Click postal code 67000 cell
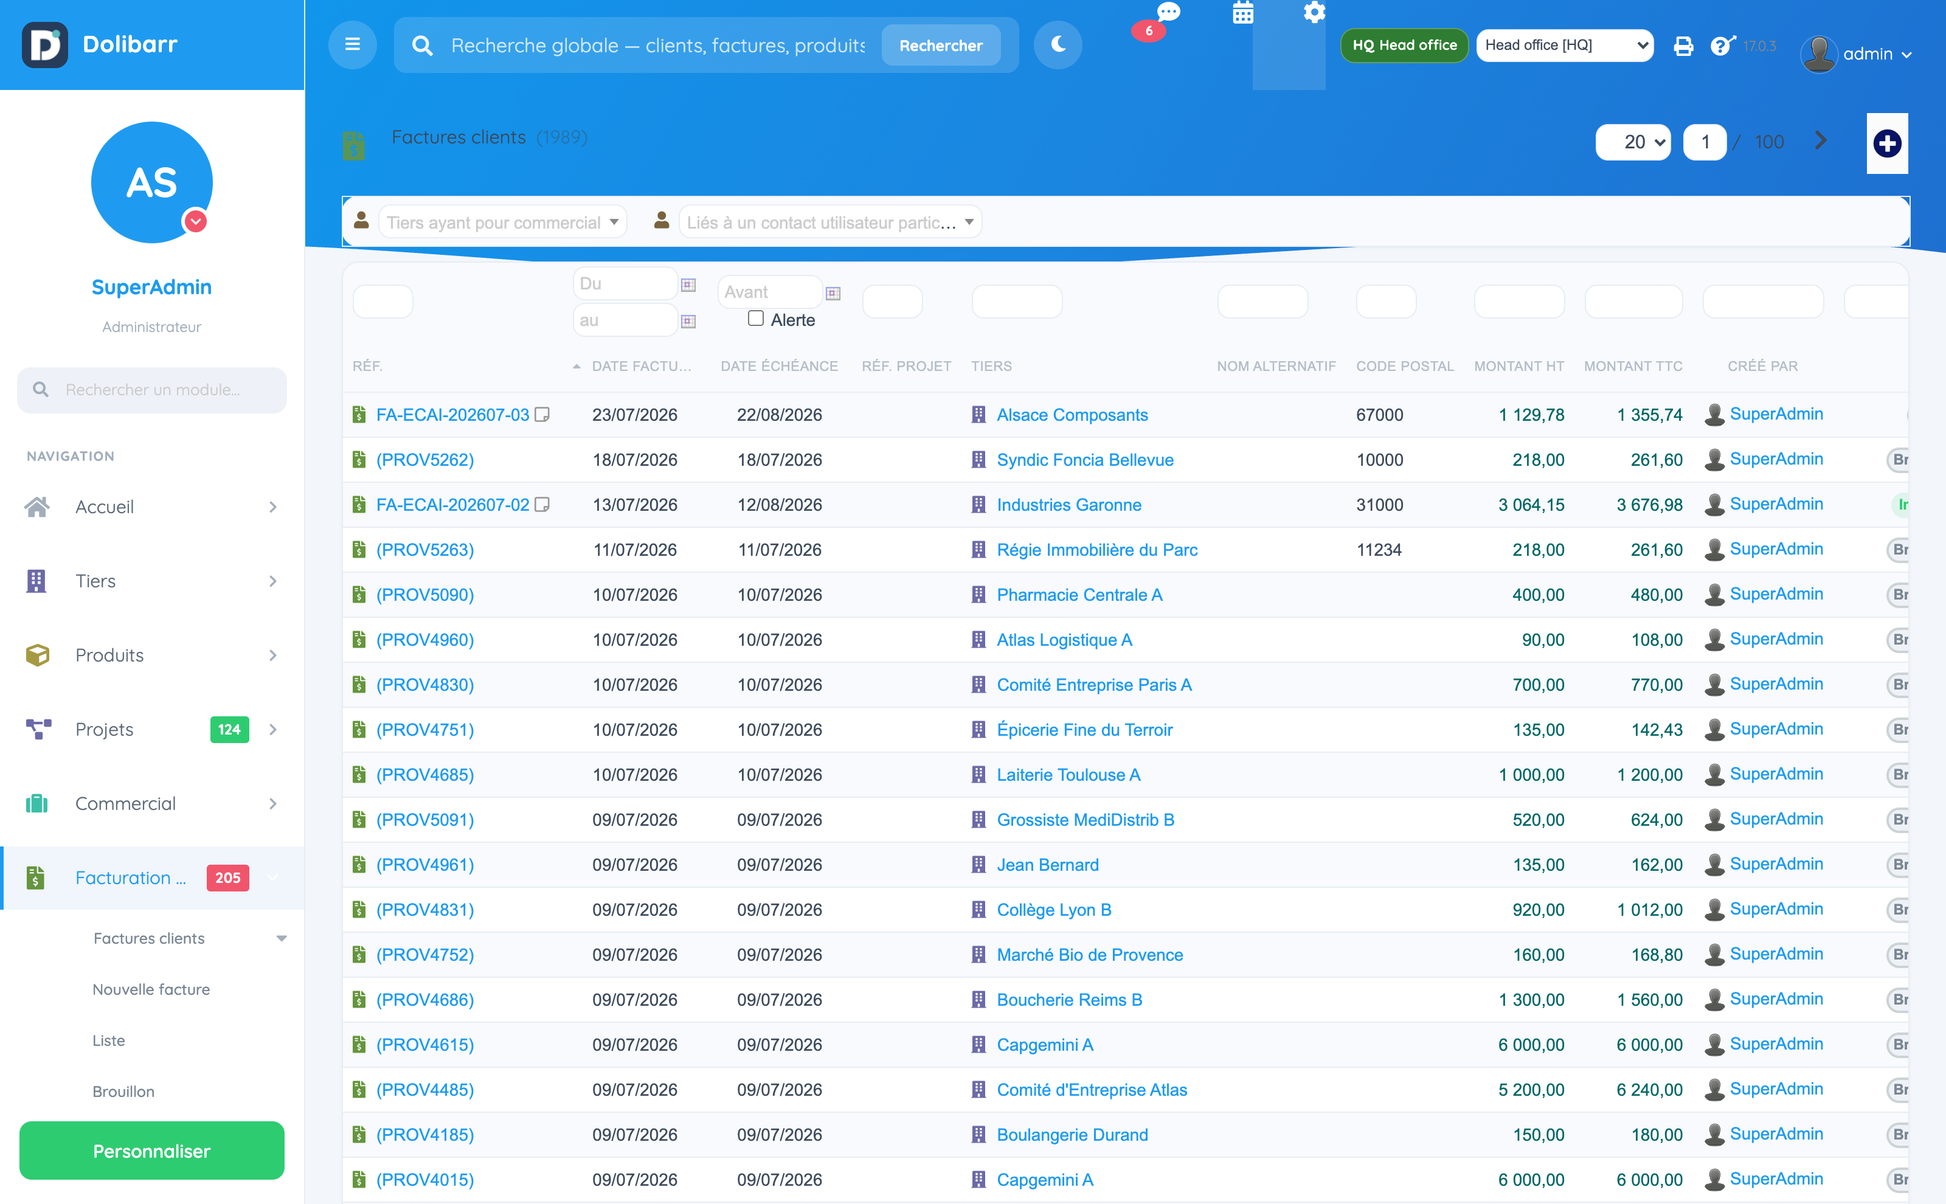Viewport: 1946px width, 1204px height. pyautogui.click(x=1380, y=415)
